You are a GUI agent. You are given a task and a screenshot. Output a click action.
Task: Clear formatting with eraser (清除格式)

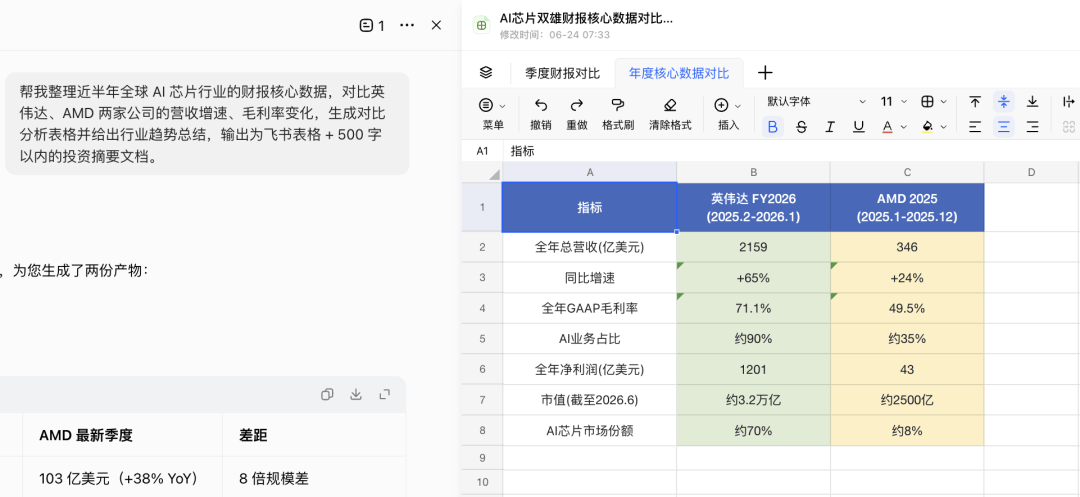point(669,105)
